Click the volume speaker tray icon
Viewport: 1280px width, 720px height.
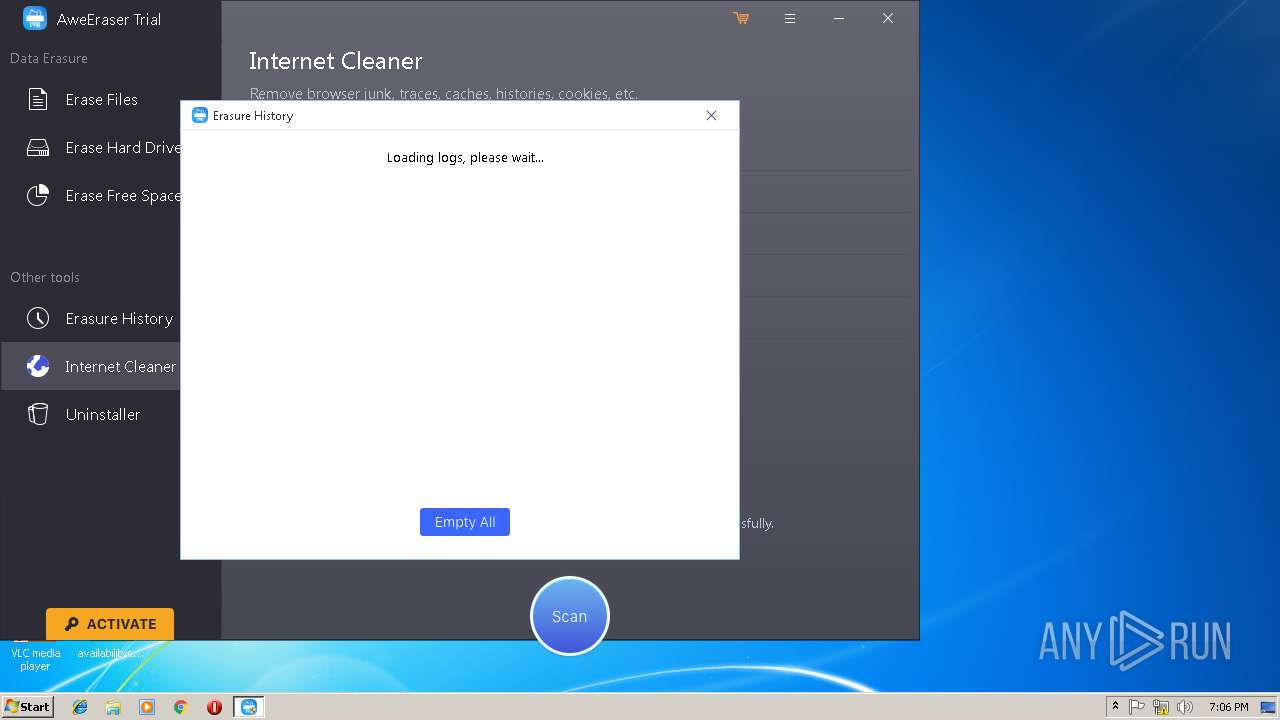tap(1185, 707)
